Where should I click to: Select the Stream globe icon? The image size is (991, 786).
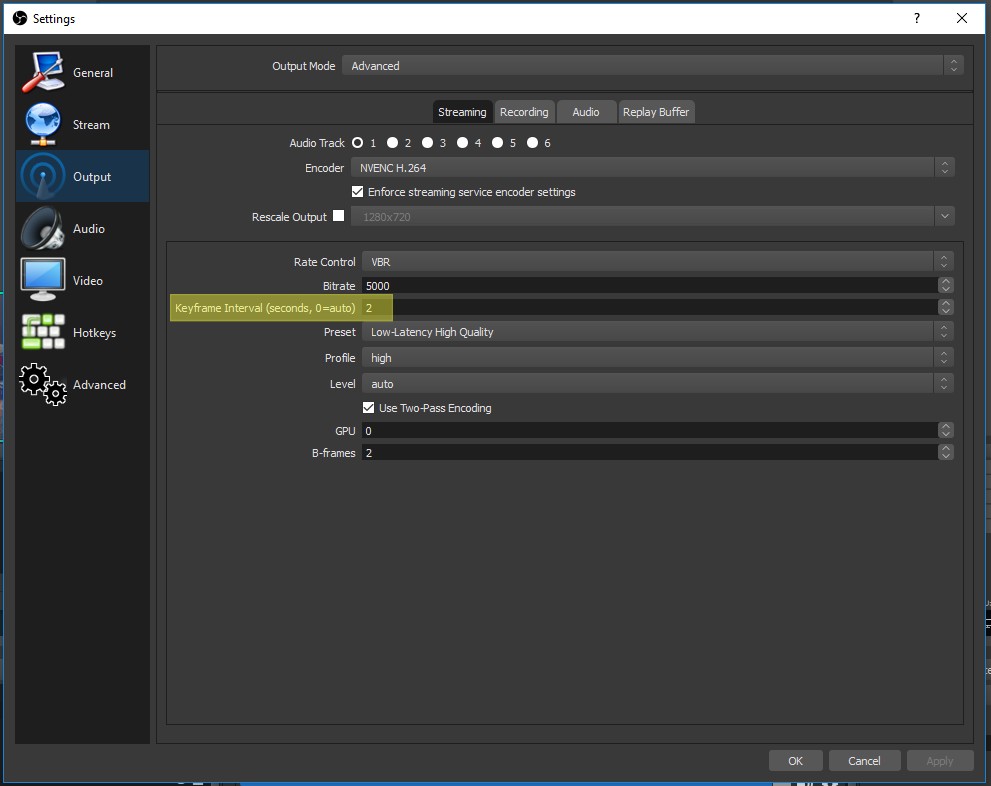[43, 124]
